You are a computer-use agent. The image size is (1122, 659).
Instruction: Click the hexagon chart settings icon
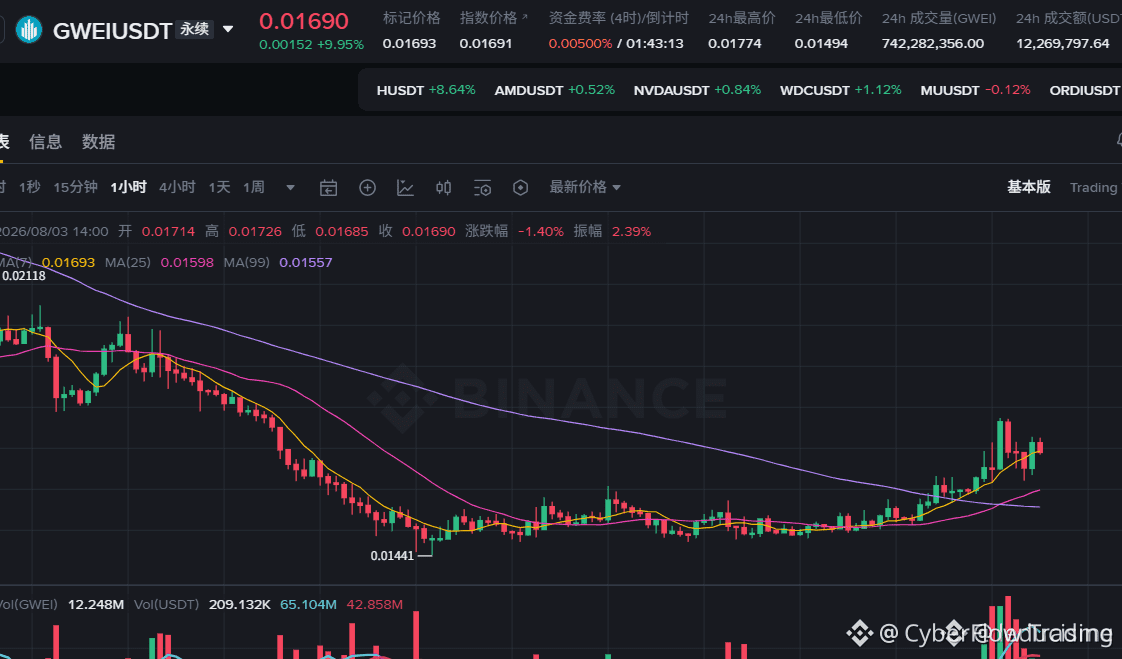[521, 187]
